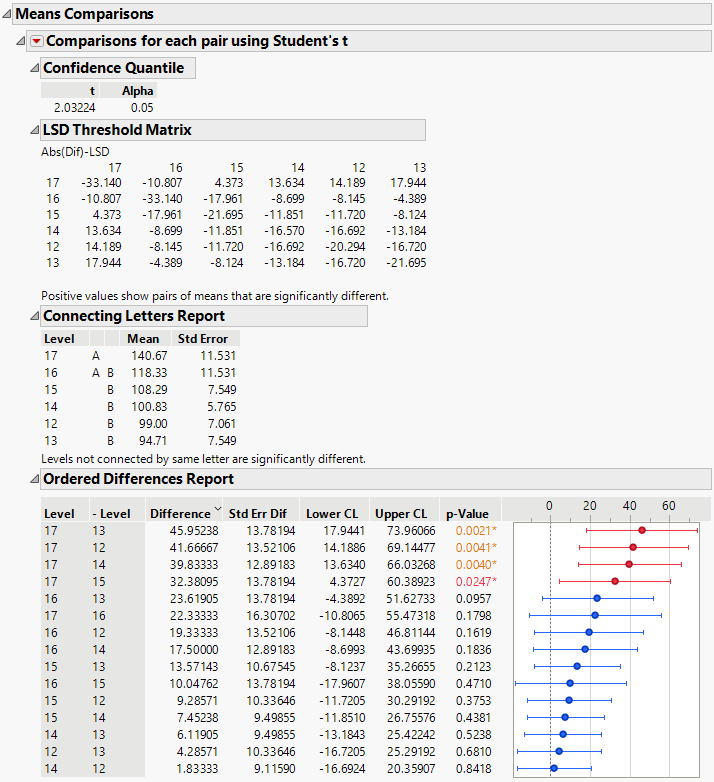Open red triangle menu for Student's t comparisons
714x782 pixels.
click(x=37, y=42)
